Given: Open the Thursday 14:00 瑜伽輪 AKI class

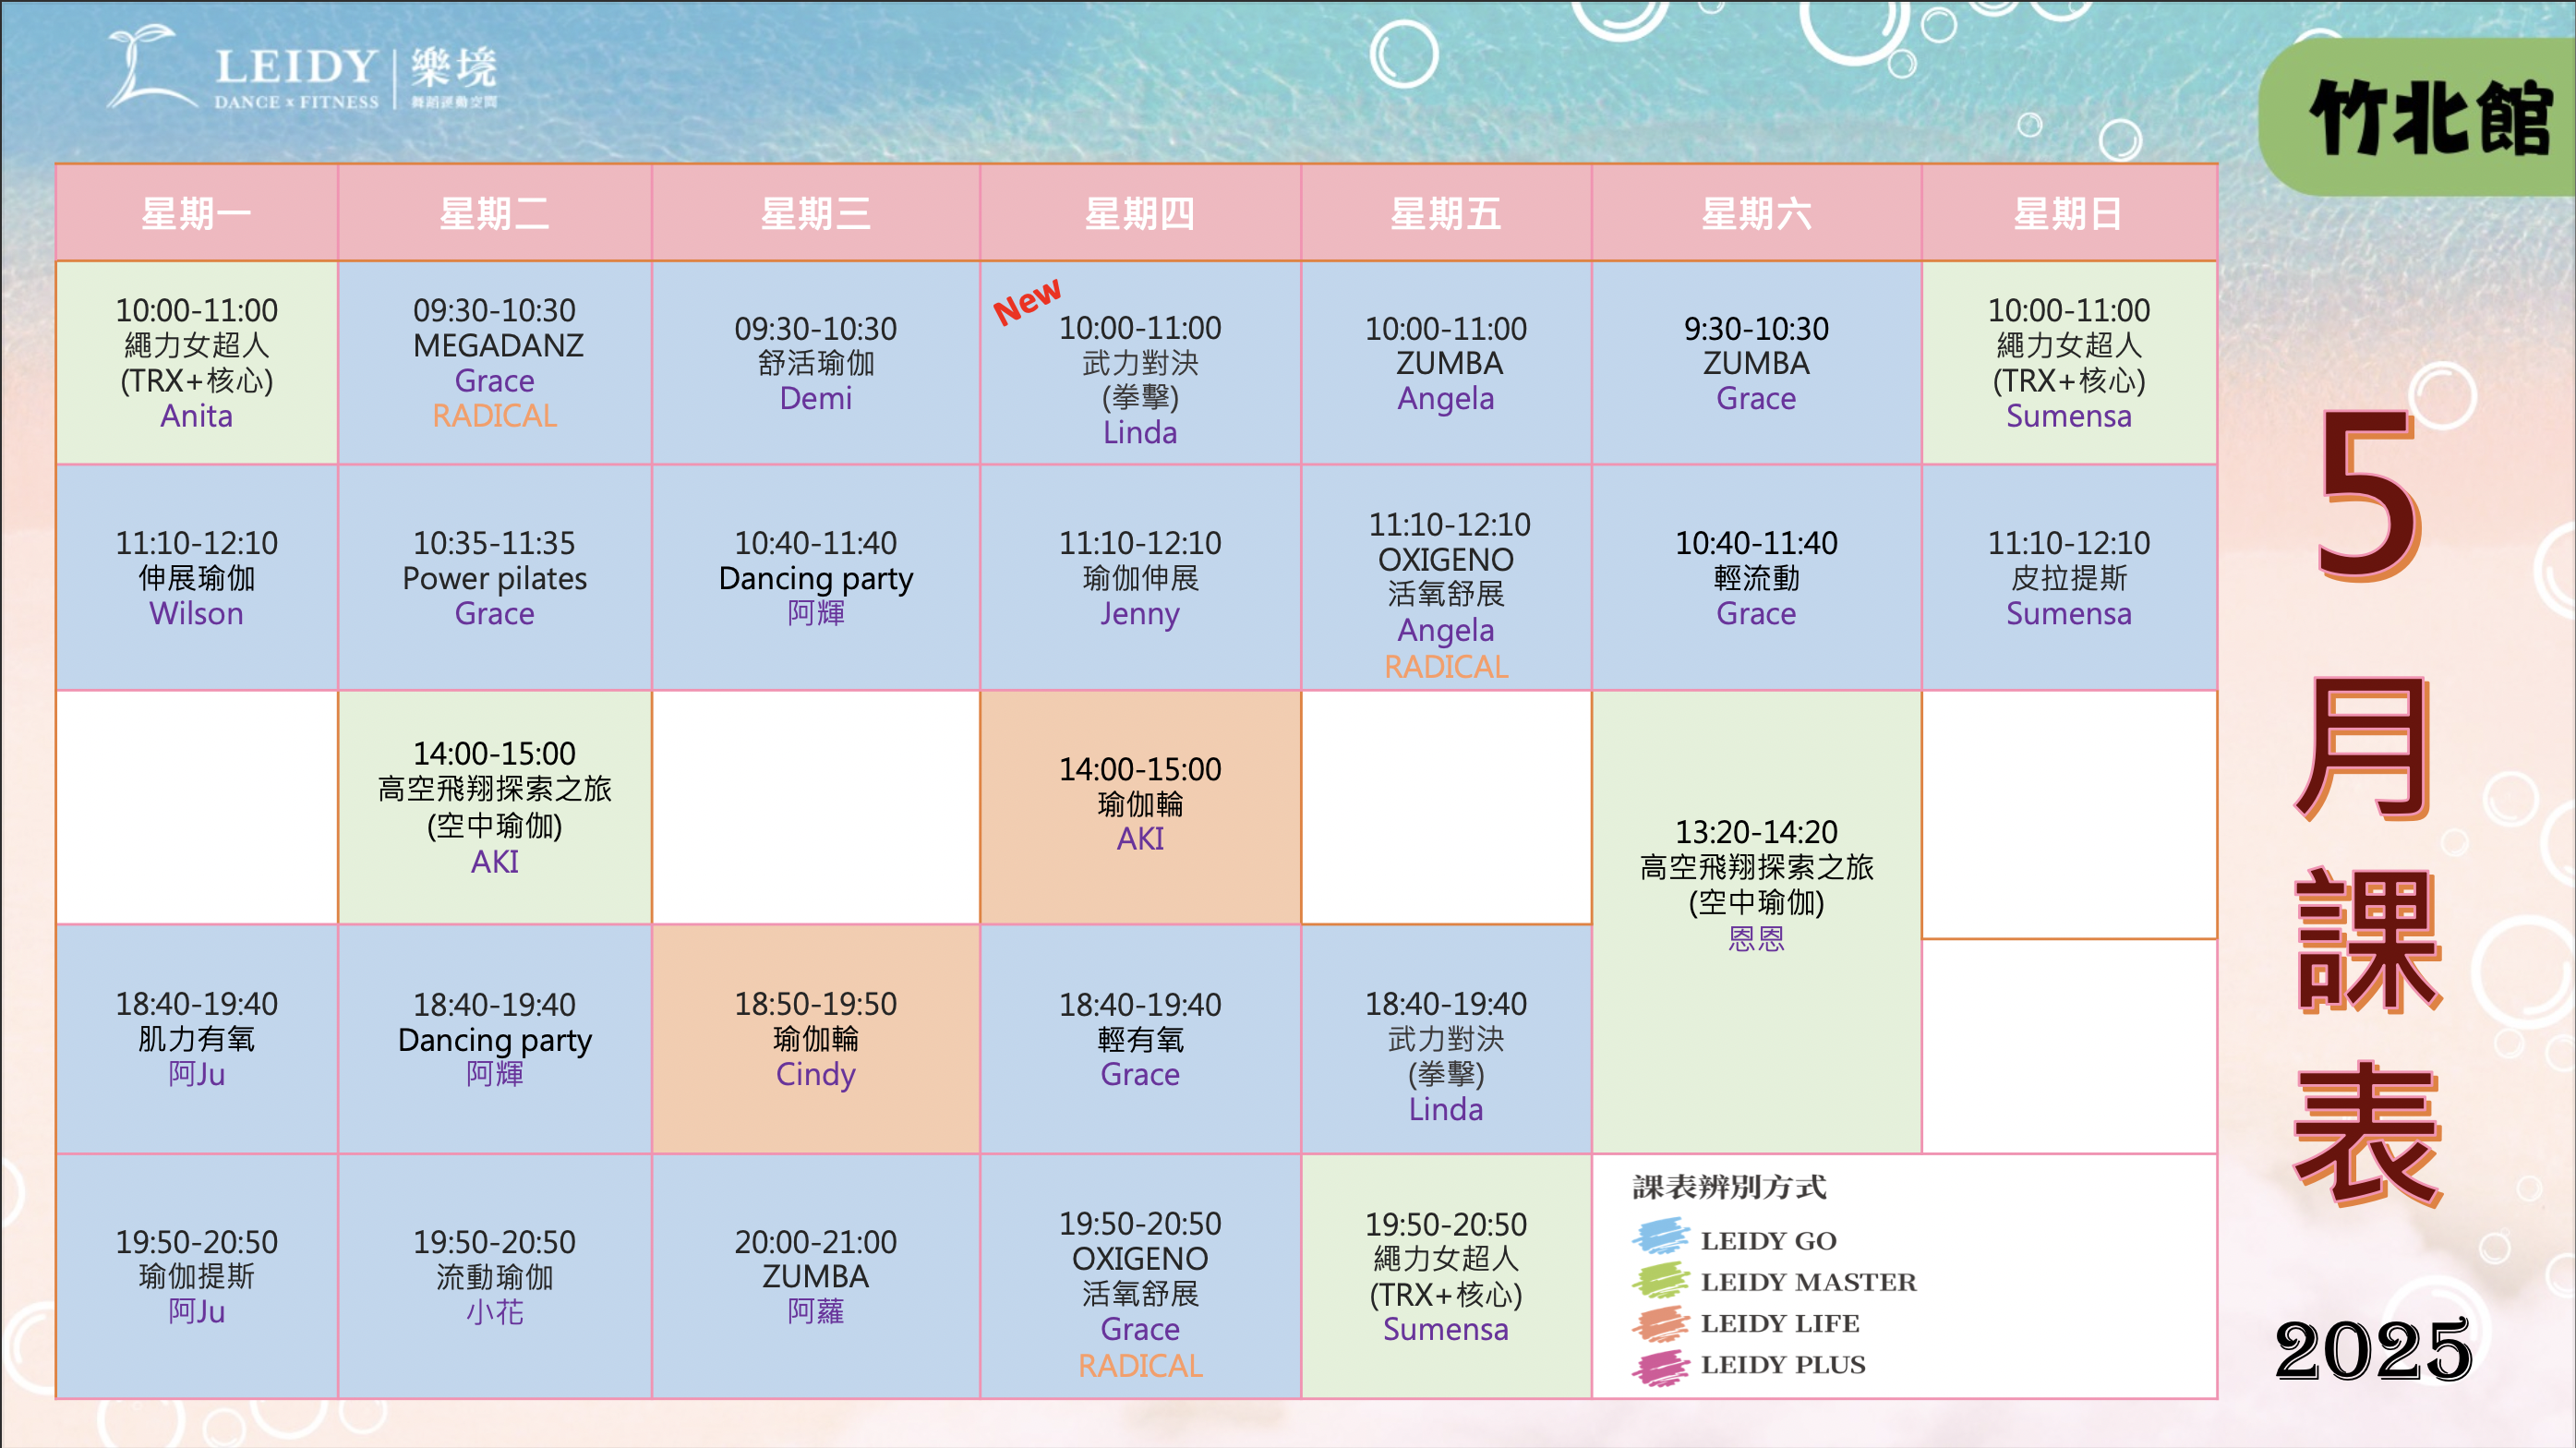Looking at the screenshot, I should tap(1140, 806).
